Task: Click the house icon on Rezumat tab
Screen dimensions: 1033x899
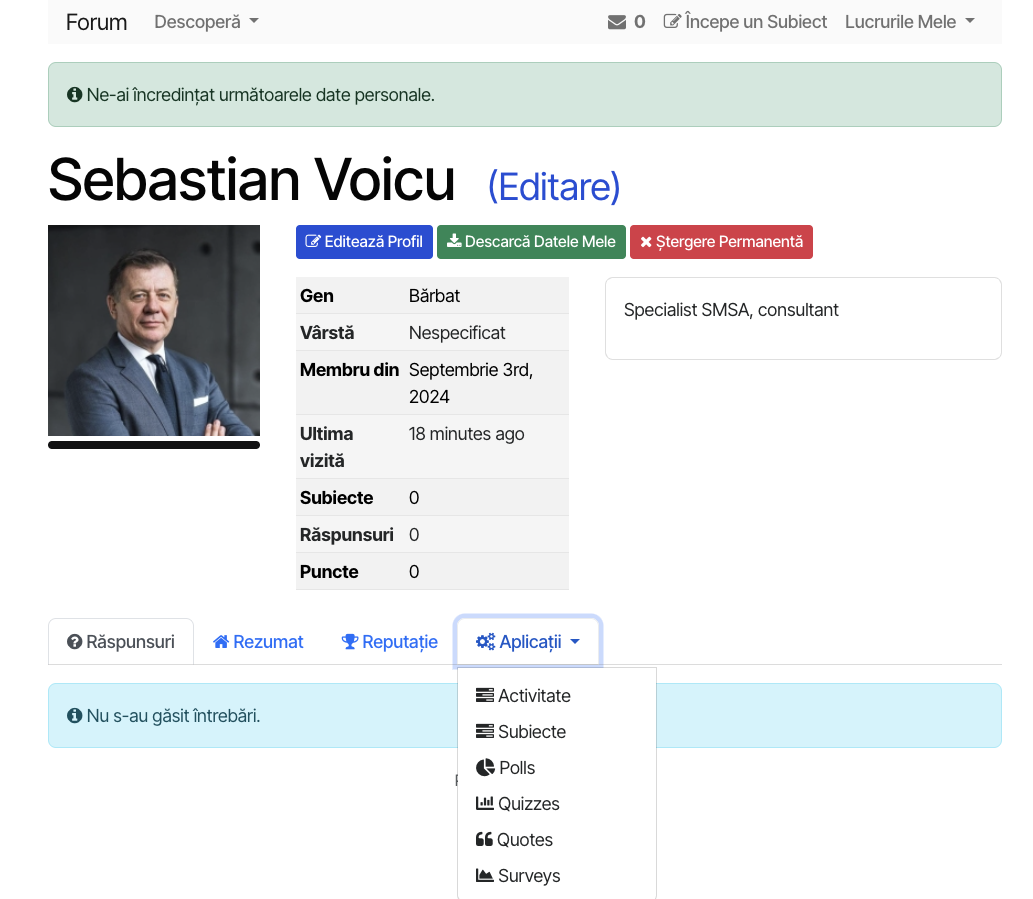Action: coord(221,642)
